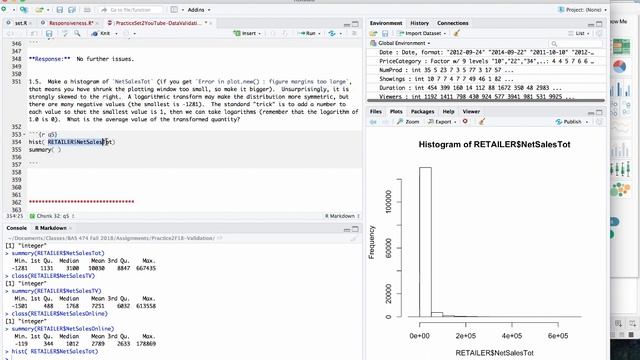This screenshot has height=360, width=640.
Task: Click the History tab
Action: [420, 23]
